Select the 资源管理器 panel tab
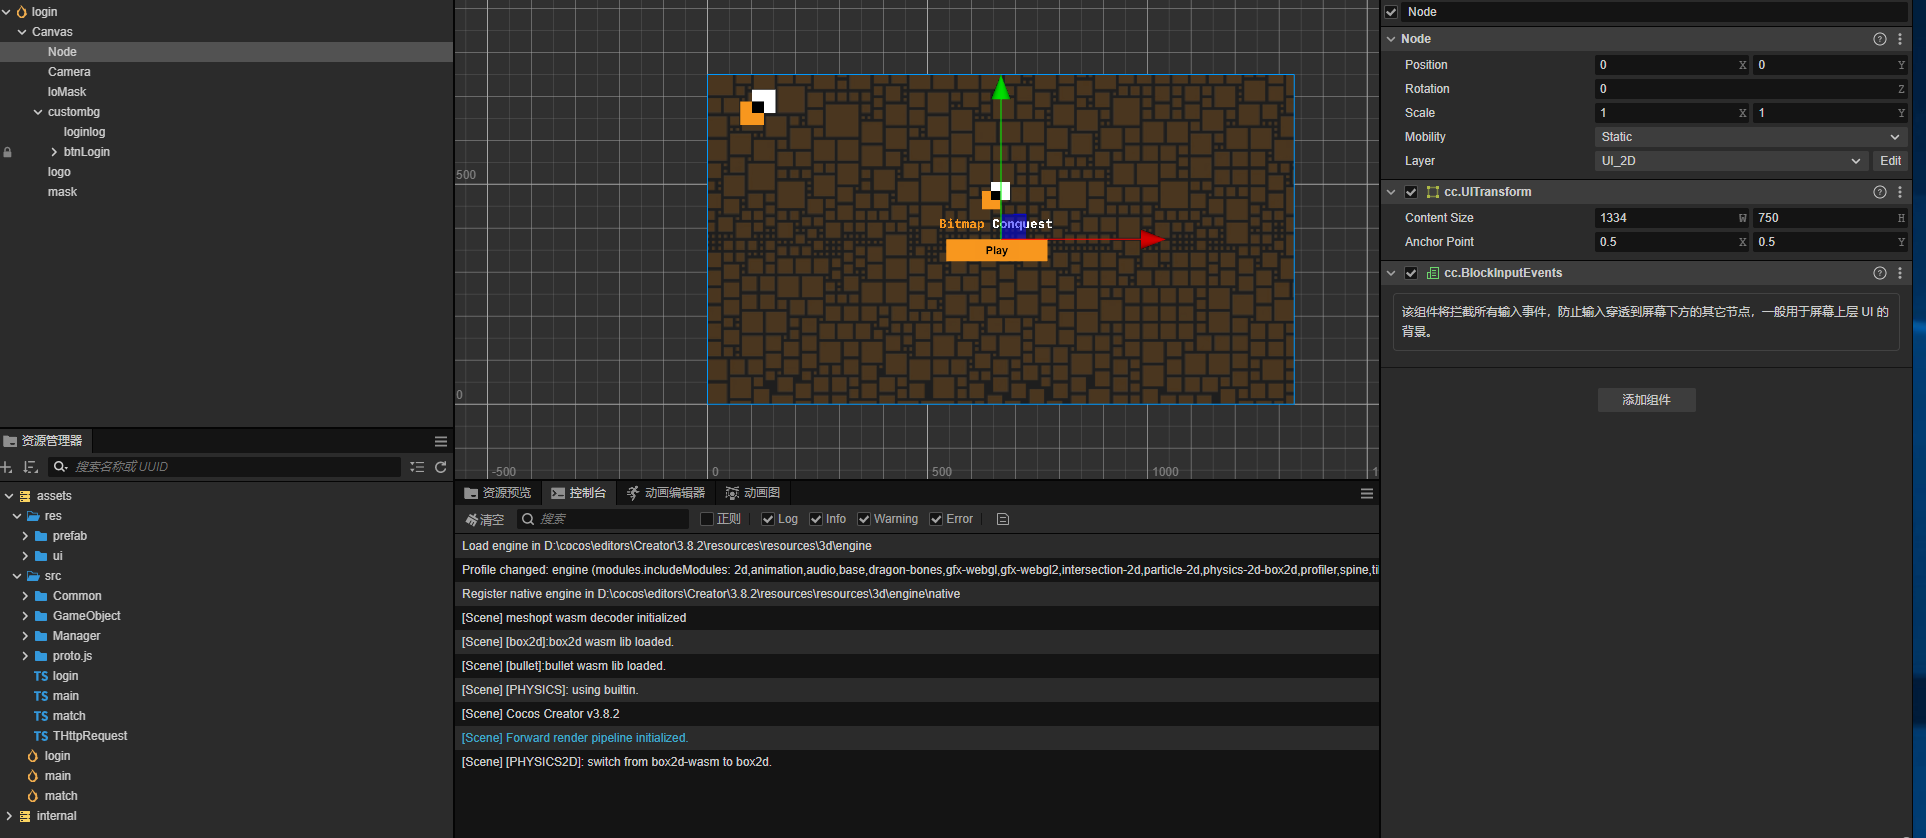This screenshot has height=838, width=1926. (44, 441)
